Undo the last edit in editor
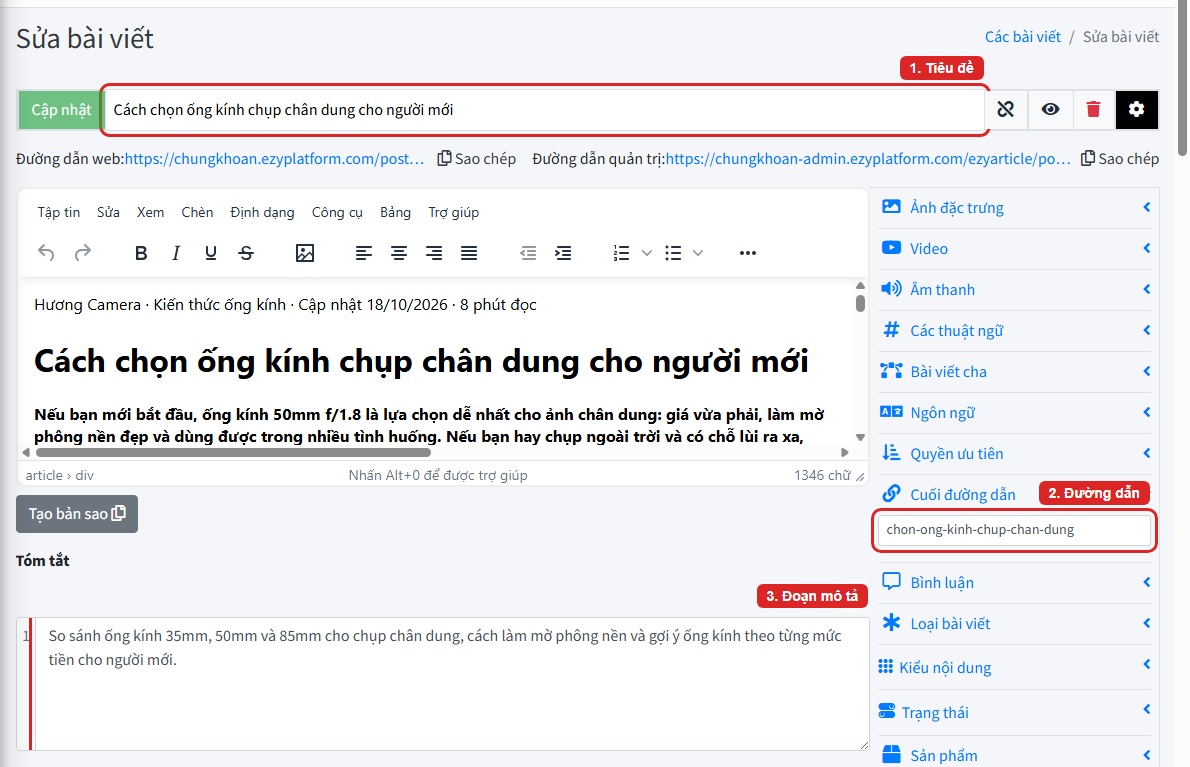Image resolution: width=1190 pixels, height=767 pixels. pyautogui.click(x=46, y=253)
